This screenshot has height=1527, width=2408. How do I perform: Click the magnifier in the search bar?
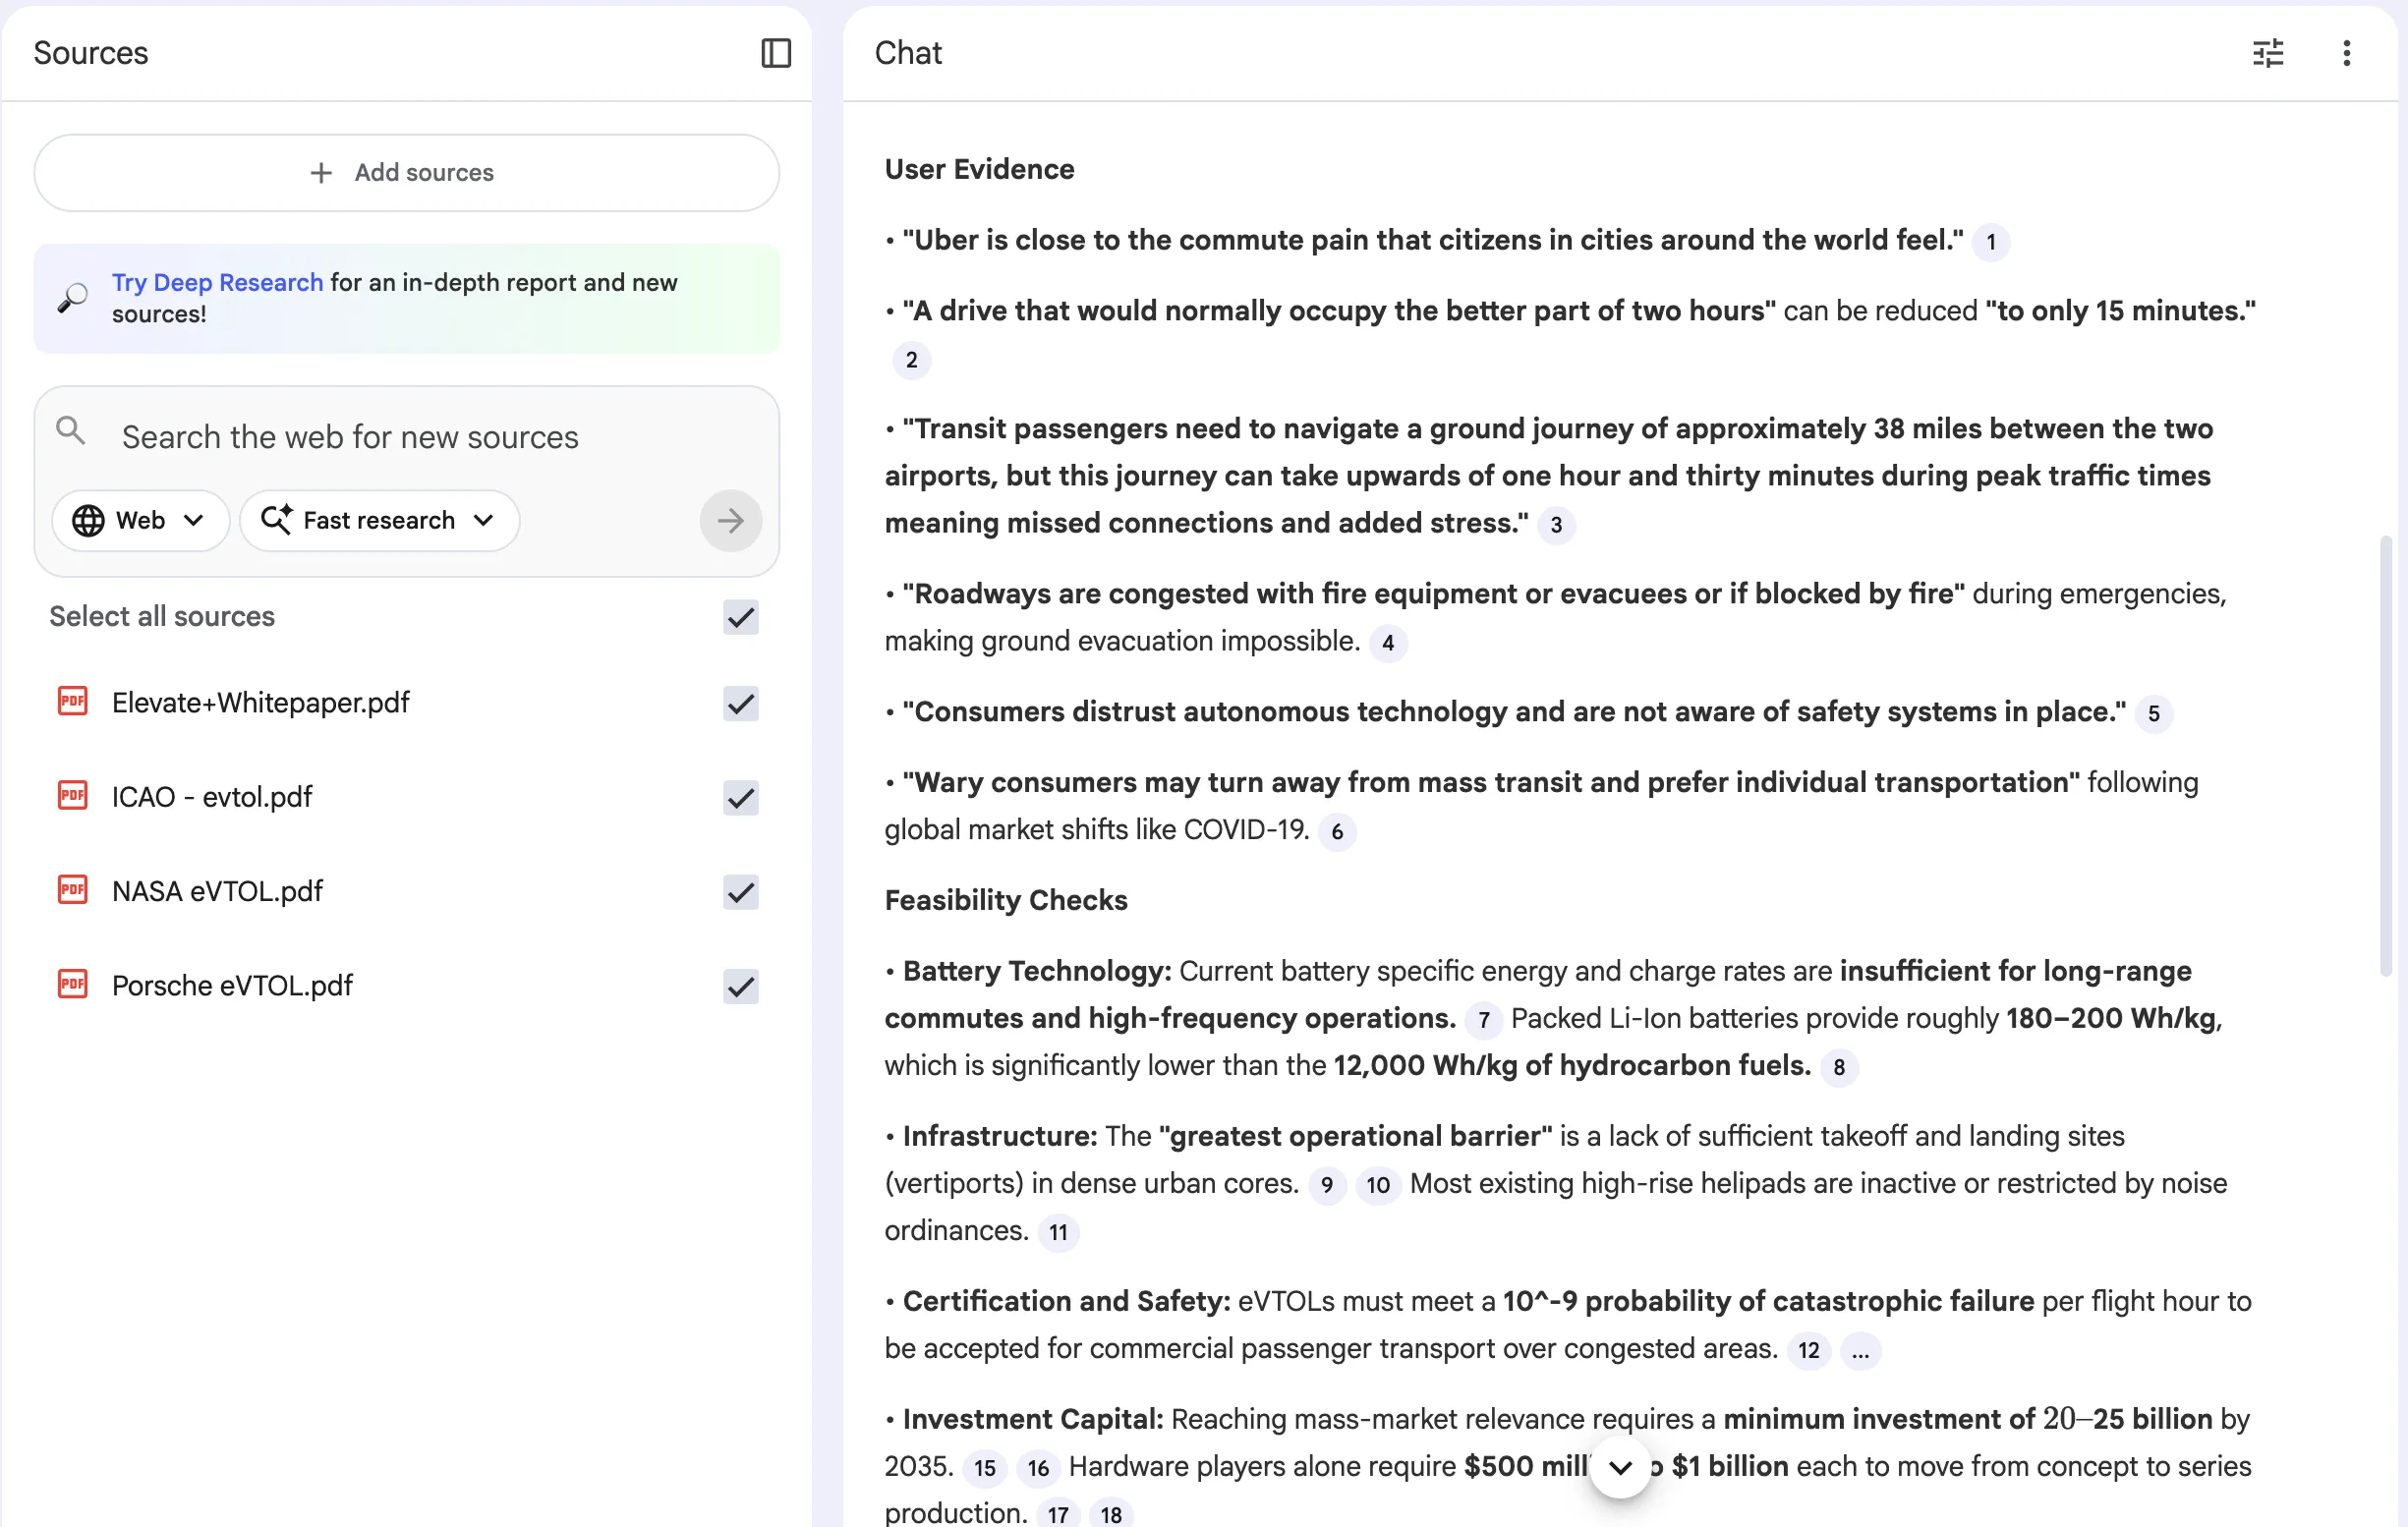pyautogui.click(x=70, y=429)
